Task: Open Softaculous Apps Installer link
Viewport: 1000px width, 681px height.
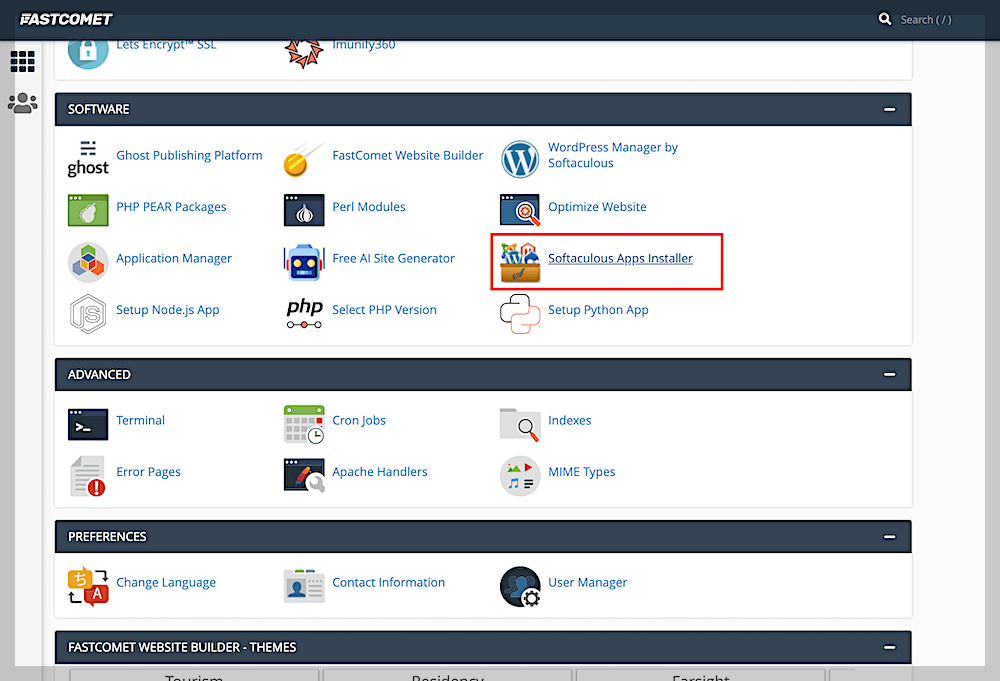Action: [620, 259]
